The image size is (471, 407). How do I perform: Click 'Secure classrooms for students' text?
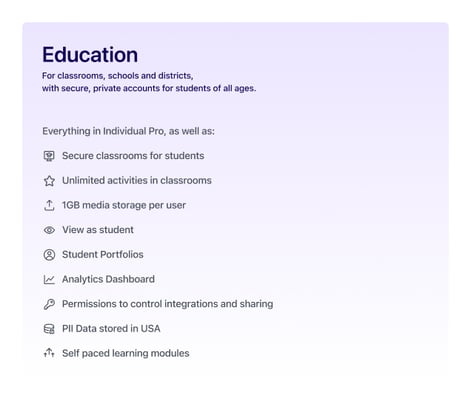133,156
